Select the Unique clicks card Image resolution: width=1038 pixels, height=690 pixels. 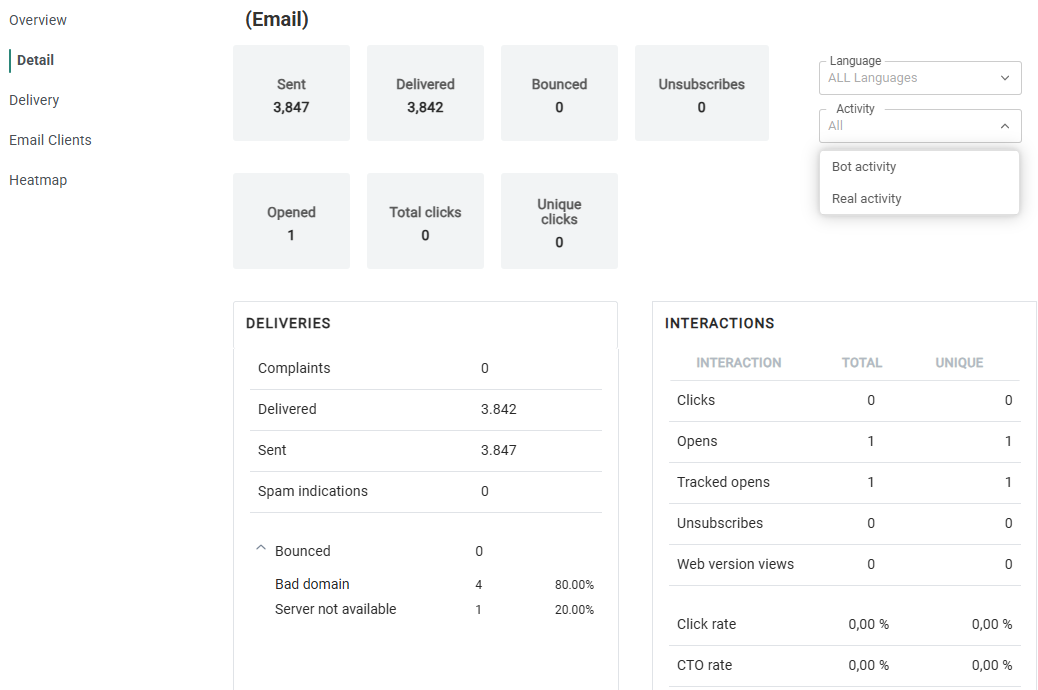click(559, 222)
